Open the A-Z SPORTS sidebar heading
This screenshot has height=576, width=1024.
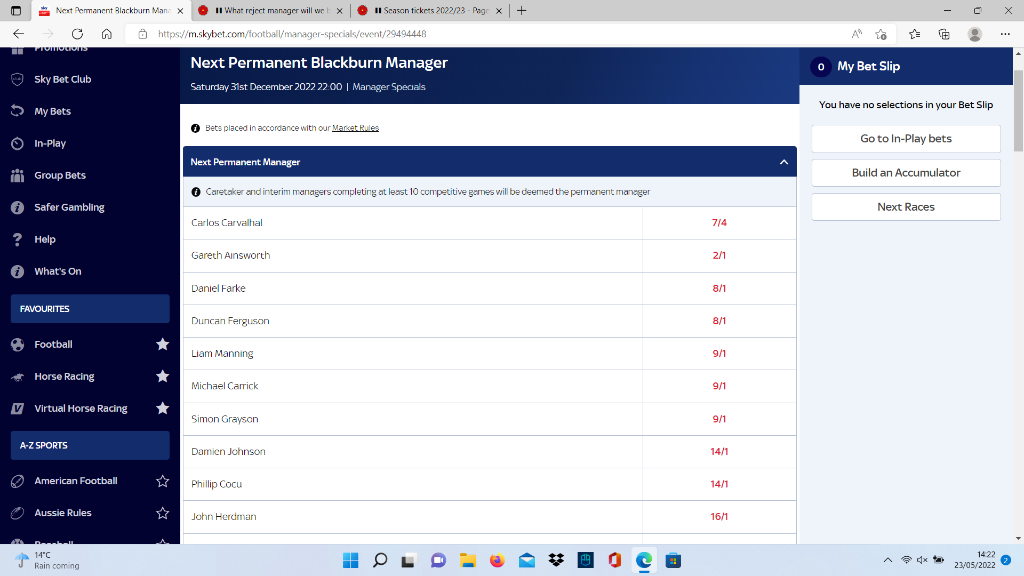pos(90,445)
